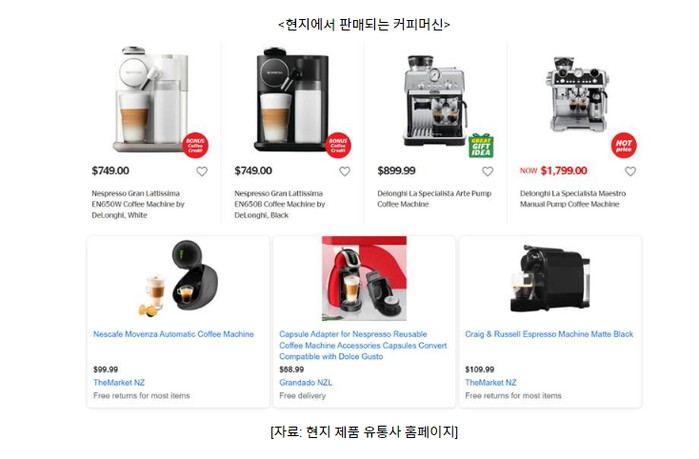Screen dimensions: 699x459
Task: Visit the Grandado NZL seller link
Action: (306, 382)
